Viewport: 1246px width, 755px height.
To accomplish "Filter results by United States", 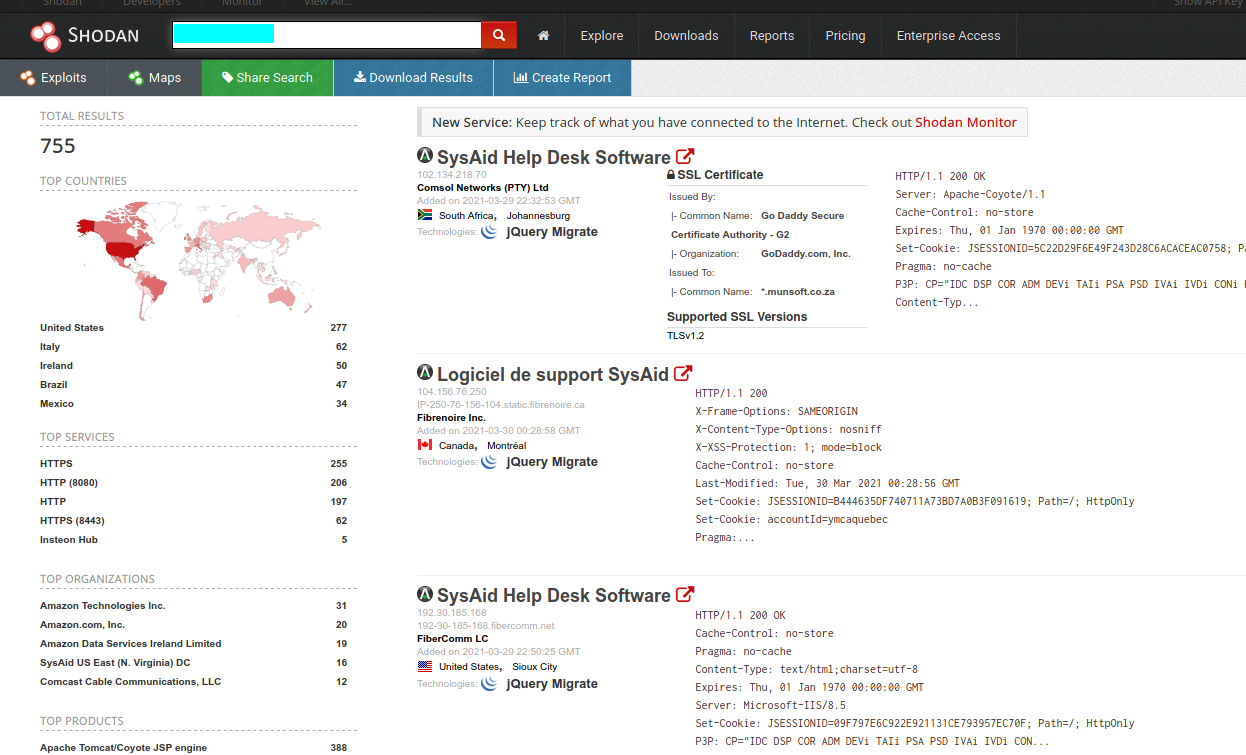I will click(72, 328).
